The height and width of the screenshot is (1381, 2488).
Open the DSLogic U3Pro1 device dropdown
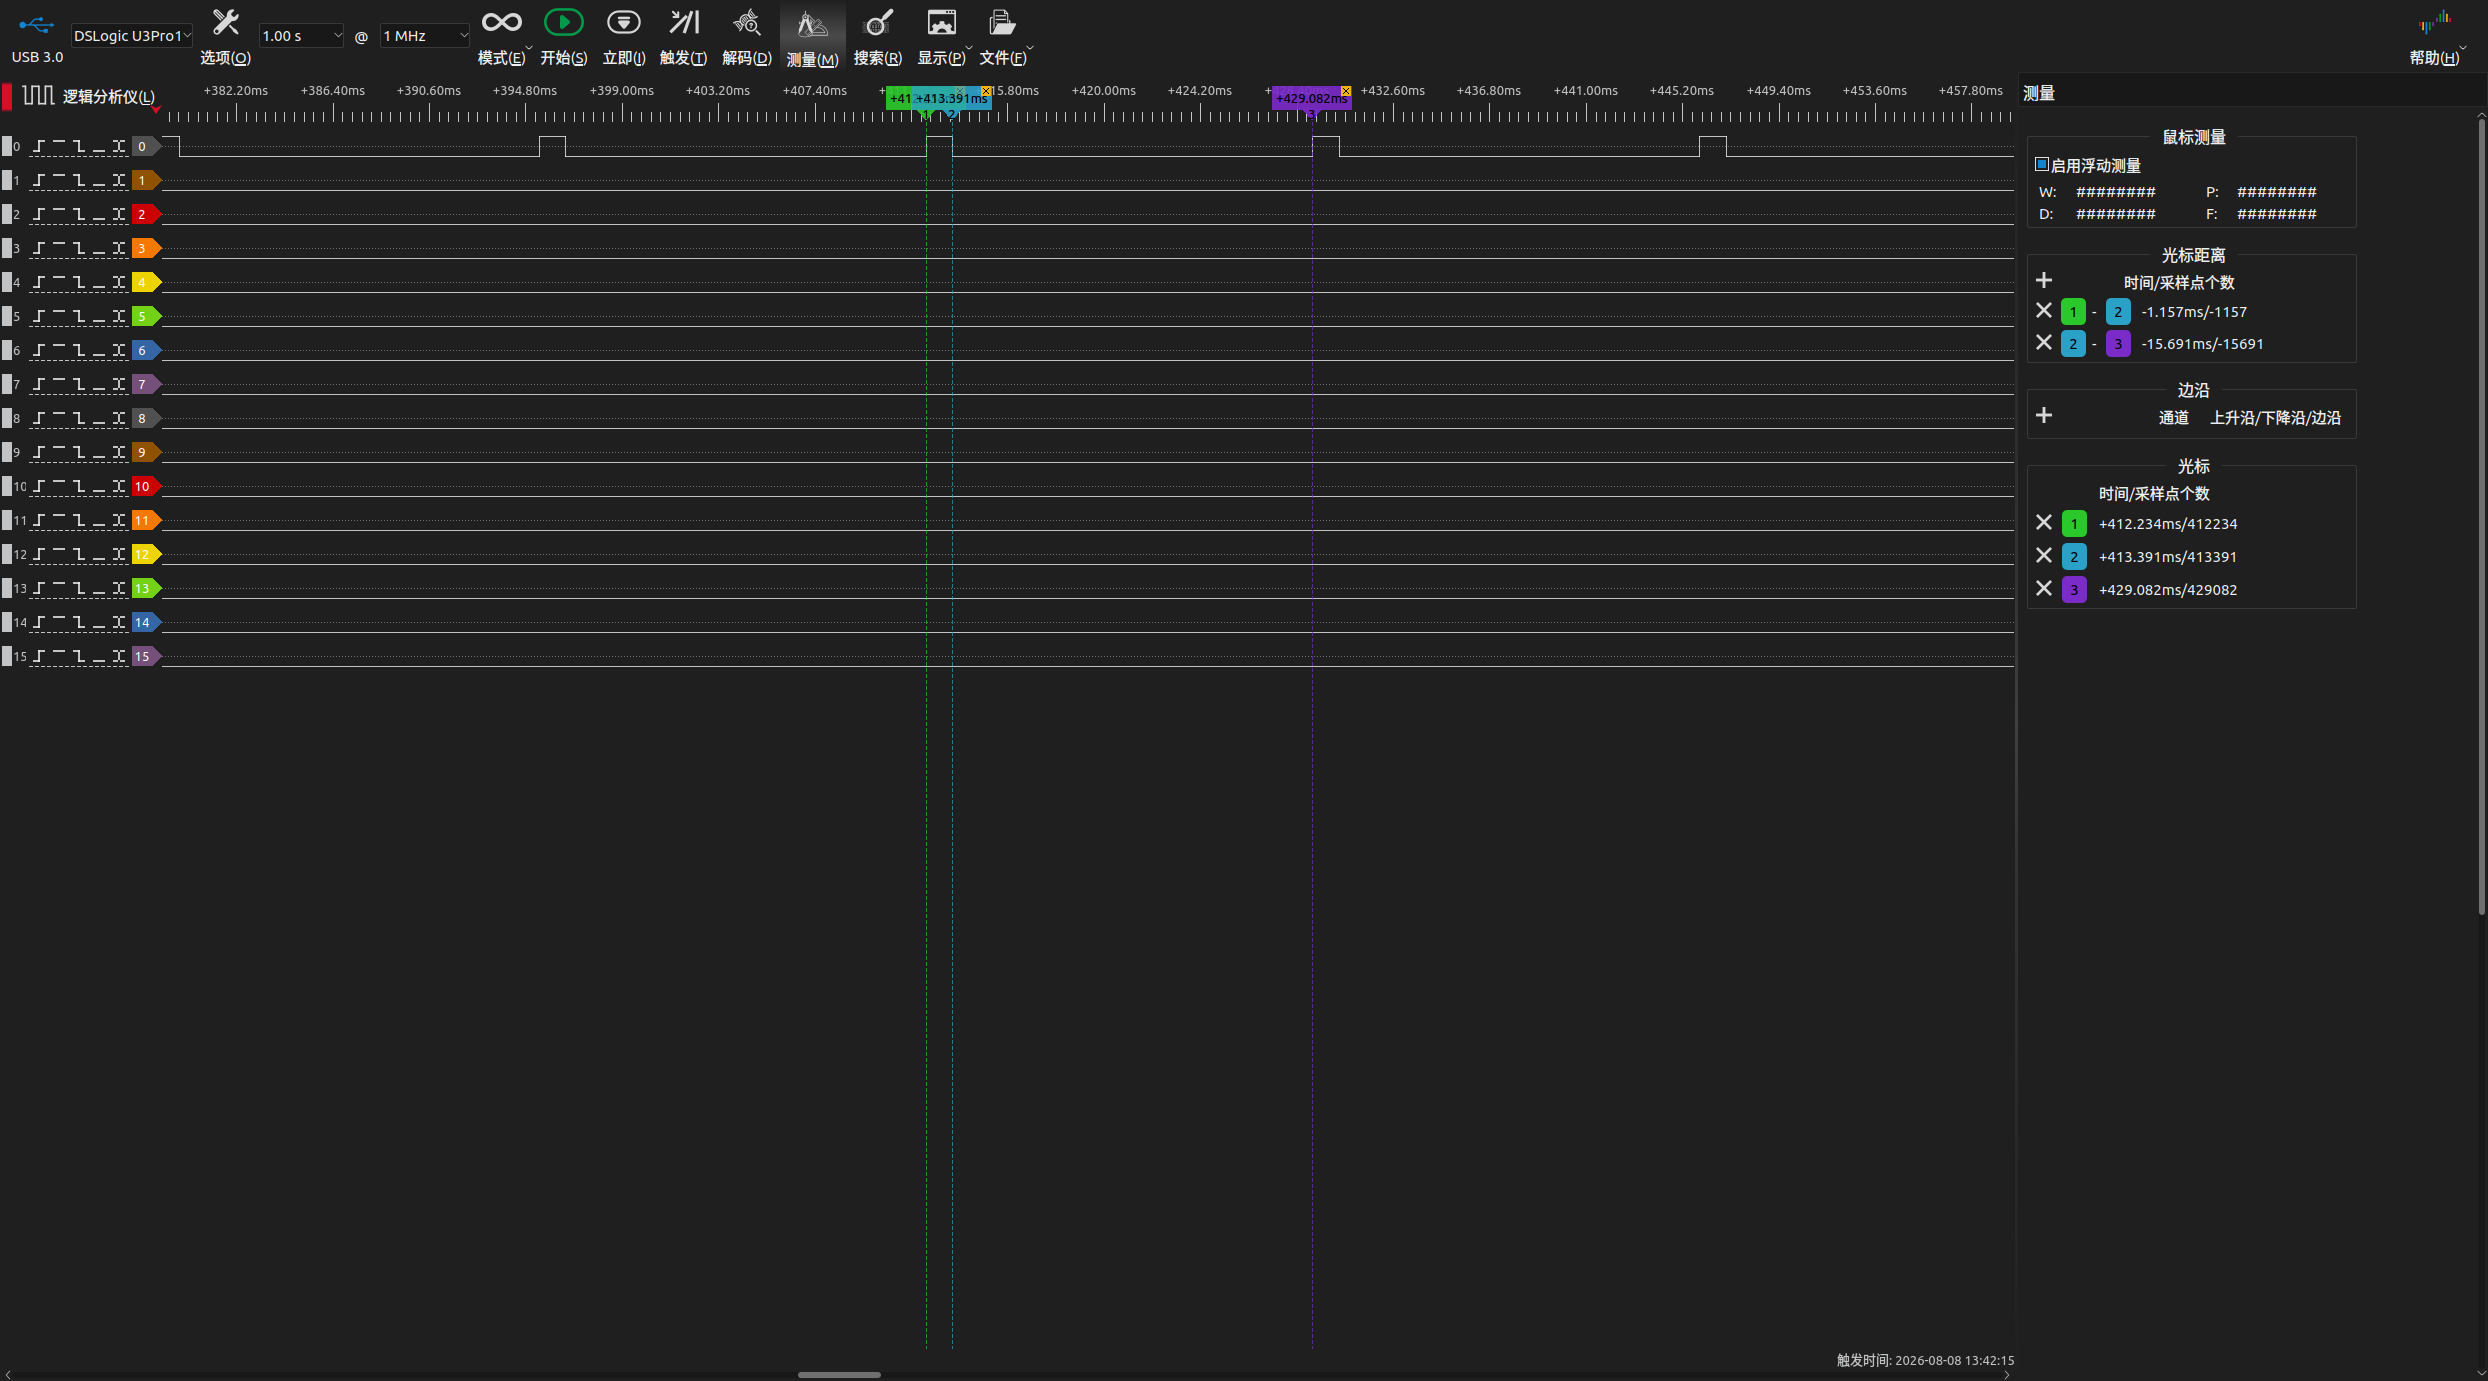pyautogui.click(x=131, y=36)
